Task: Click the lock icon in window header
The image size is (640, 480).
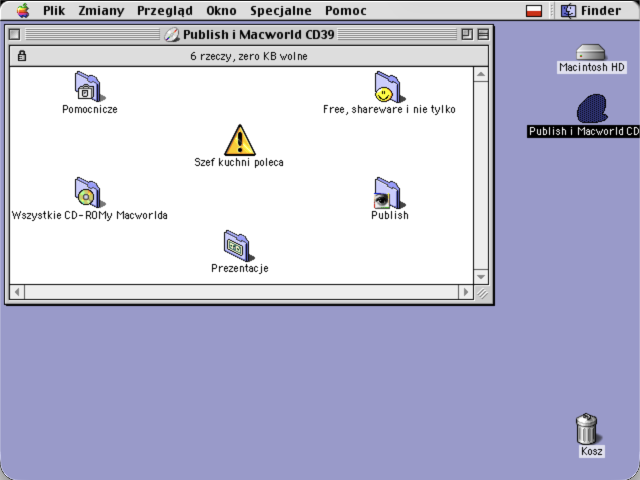Action: point(22,56)
